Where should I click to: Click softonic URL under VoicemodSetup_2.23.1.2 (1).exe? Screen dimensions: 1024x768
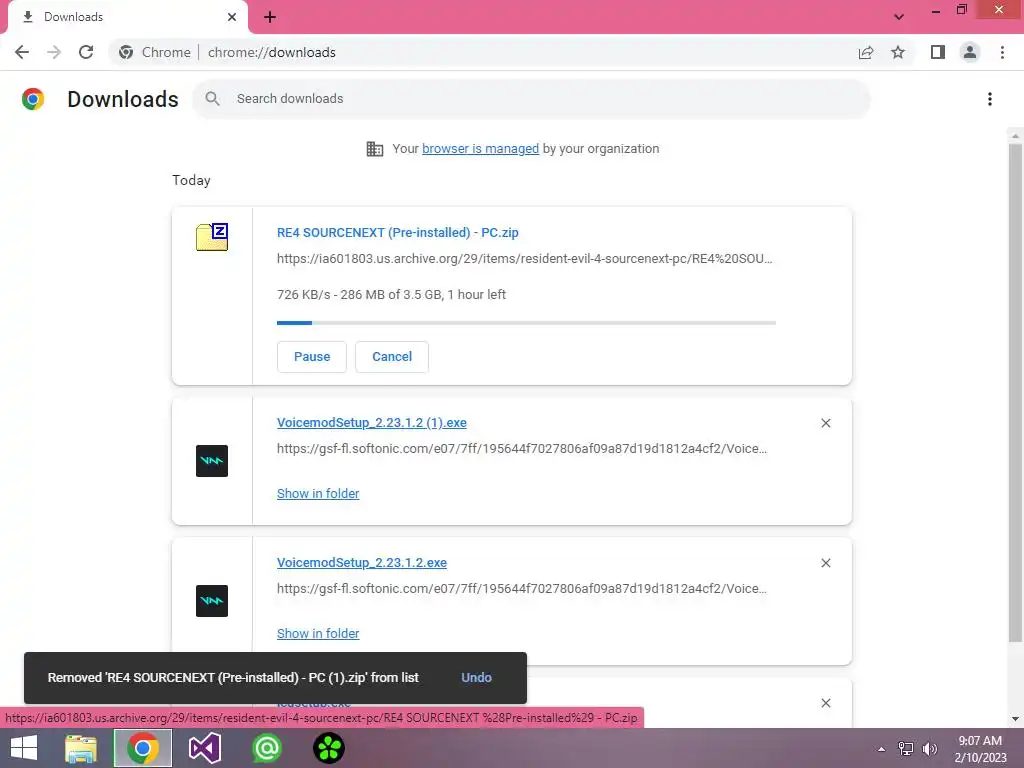coord(522,449)
